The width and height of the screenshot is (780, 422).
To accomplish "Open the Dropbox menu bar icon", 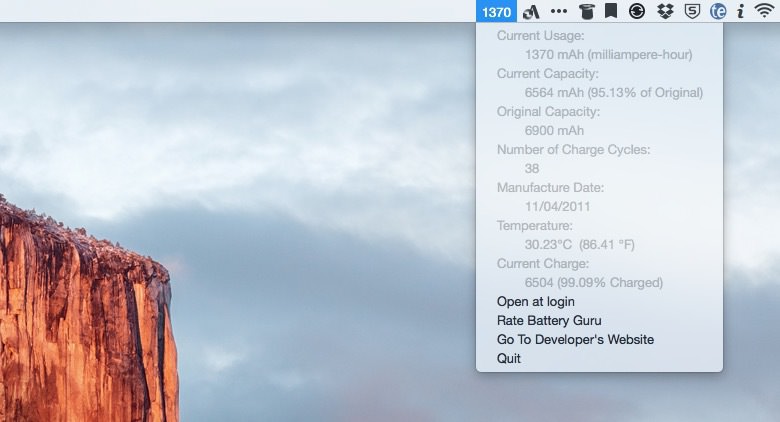I will point(665,11).
